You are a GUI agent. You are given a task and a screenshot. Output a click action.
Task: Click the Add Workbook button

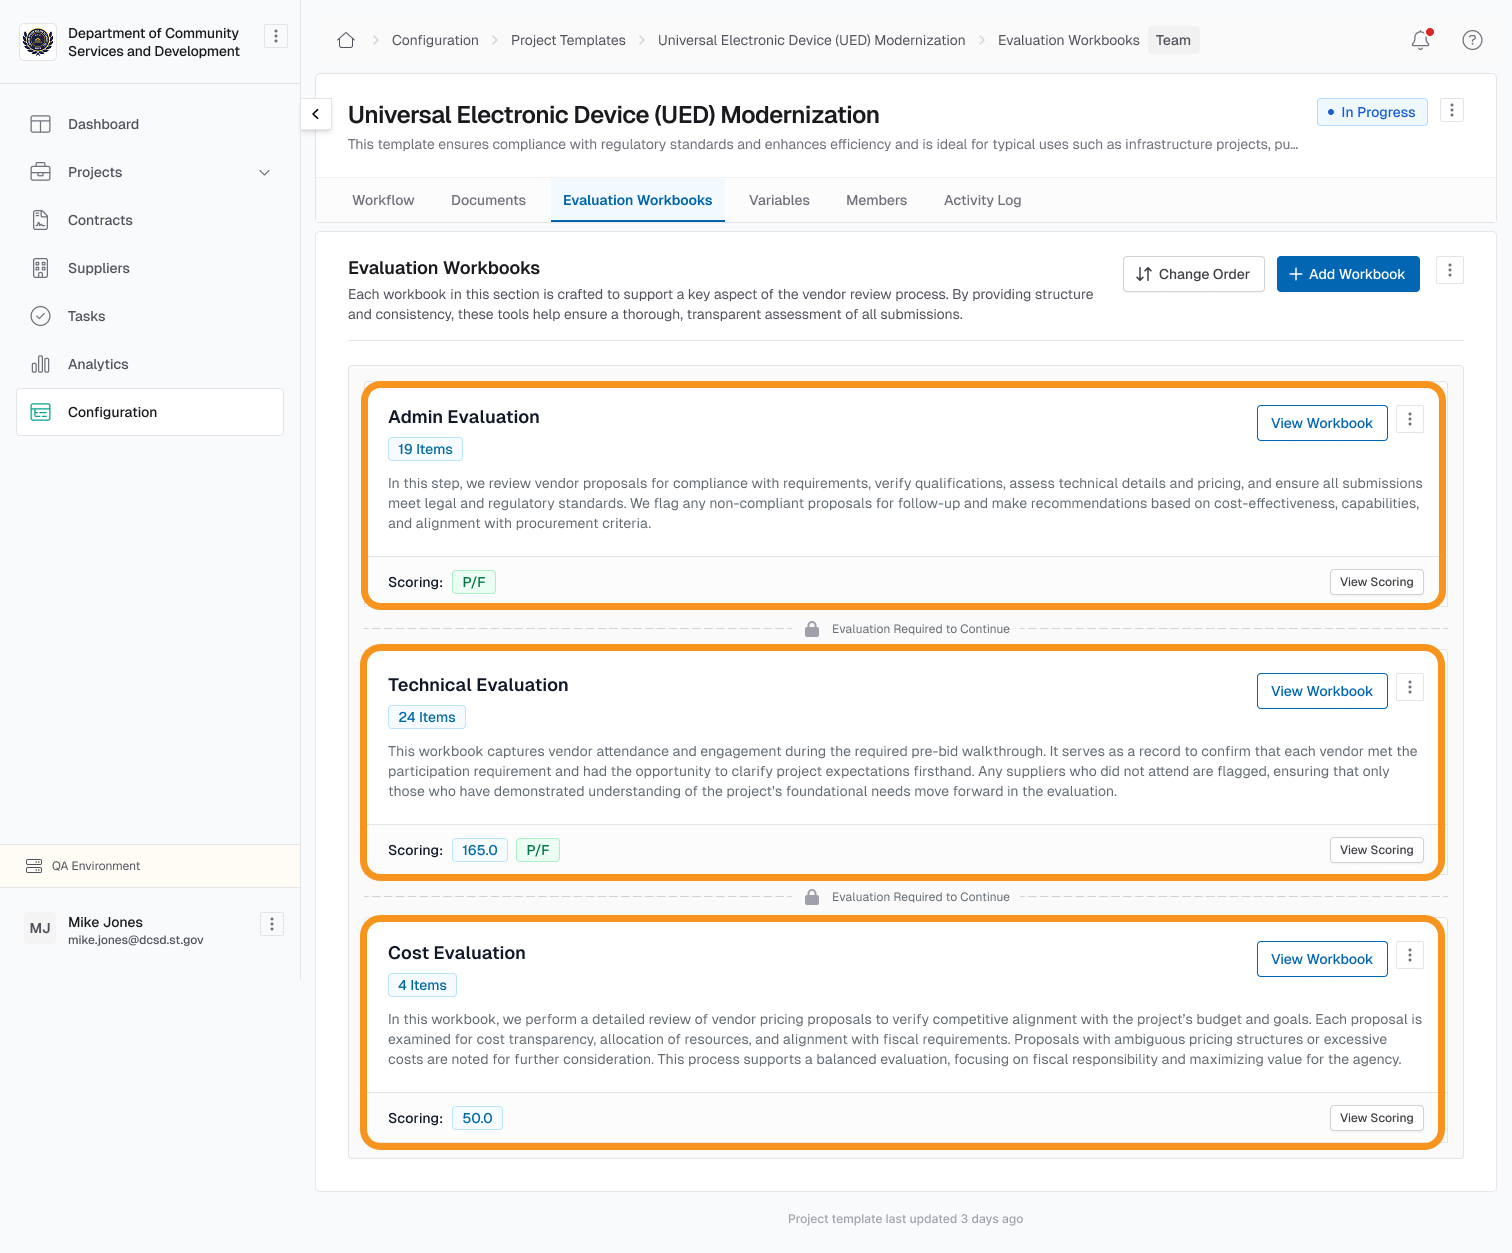pyautogui.click(x=1347, y=274)
